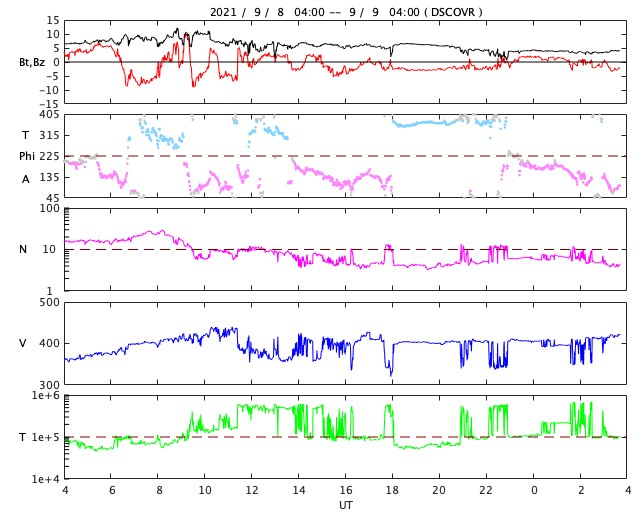Click the 15 tick on the Bt,Bz axis
This screenshot has height=512, width=640.
[x=53, y=20]
